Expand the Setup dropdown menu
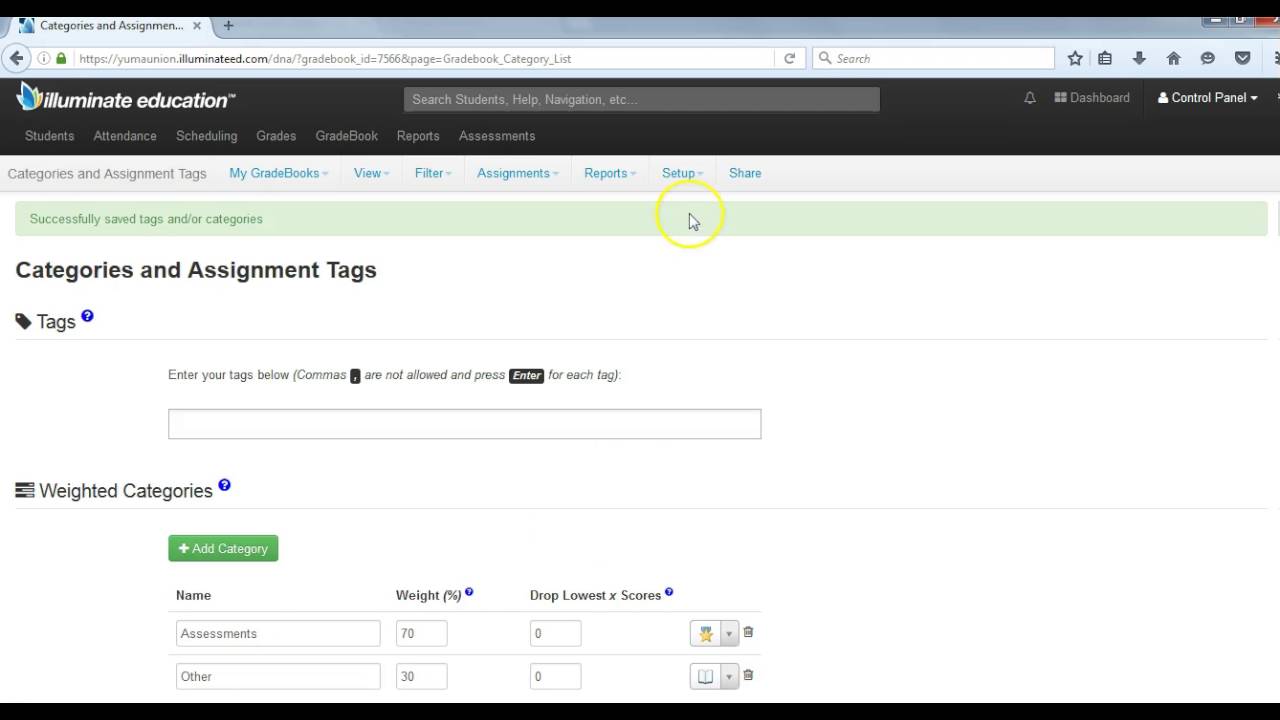The height and width of the screenshot is (720, 1280). [682, 173]
